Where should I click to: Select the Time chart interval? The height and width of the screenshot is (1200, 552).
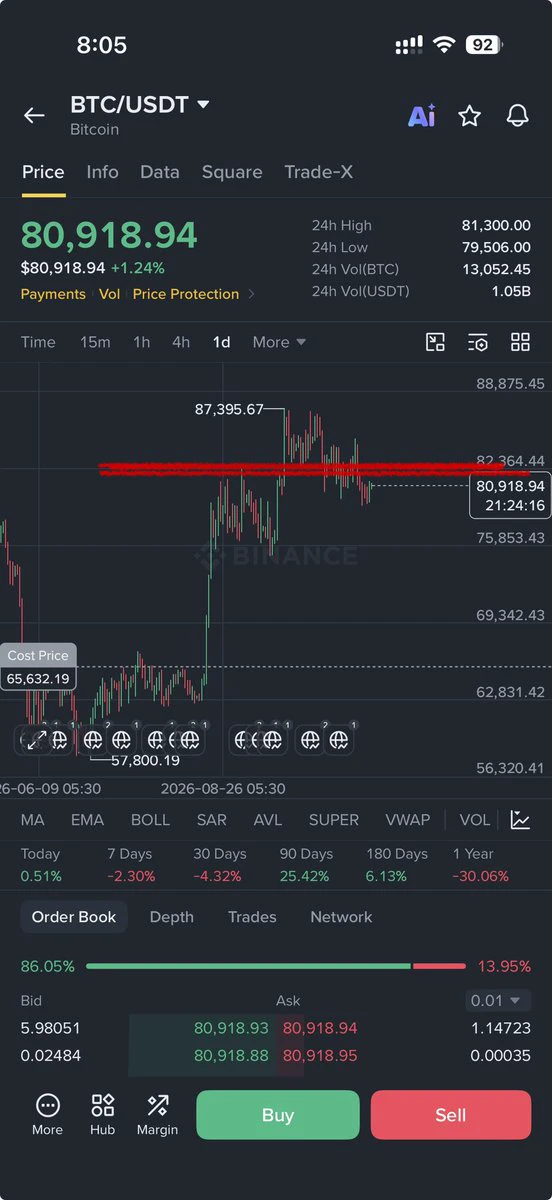point(38,342)
